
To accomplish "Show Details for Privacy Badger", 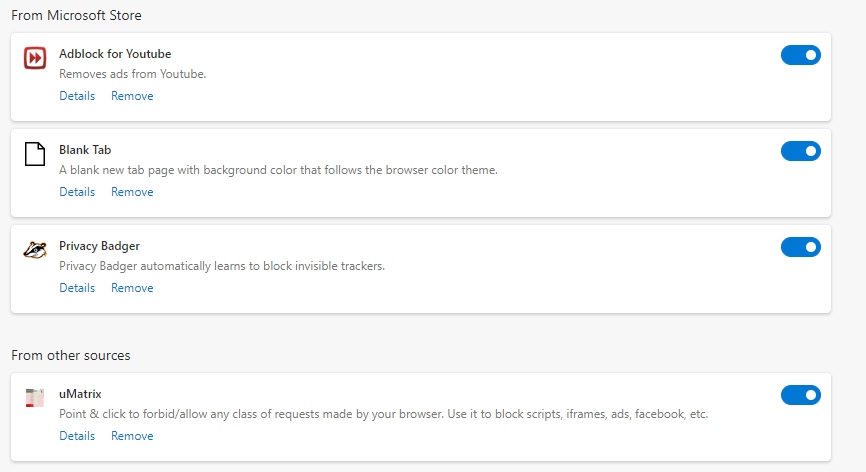I will point(77,288).
